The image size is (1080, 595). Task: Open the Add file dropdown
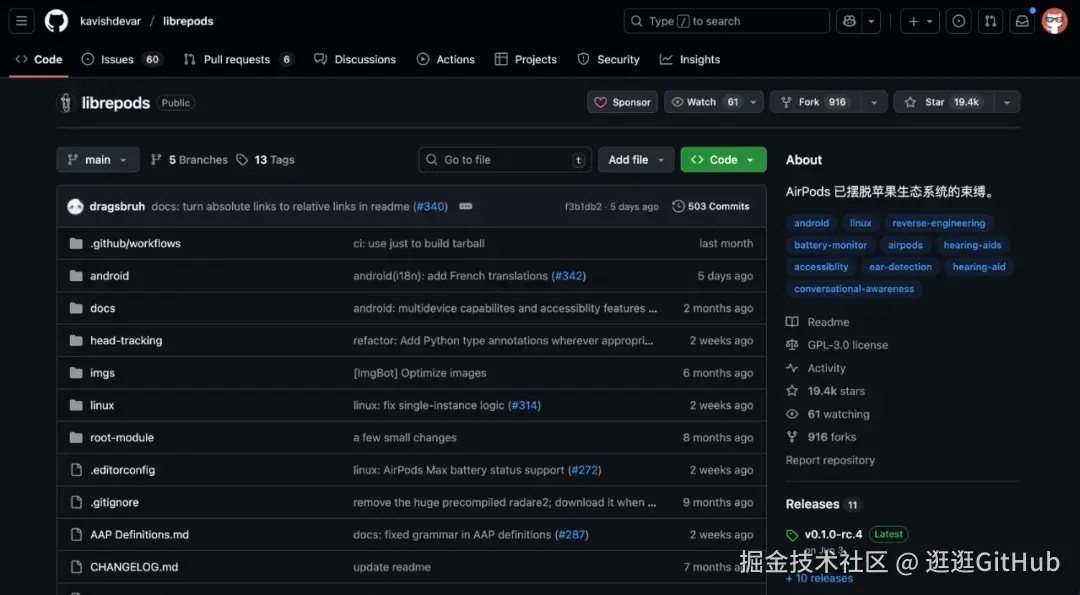point(636,160)
